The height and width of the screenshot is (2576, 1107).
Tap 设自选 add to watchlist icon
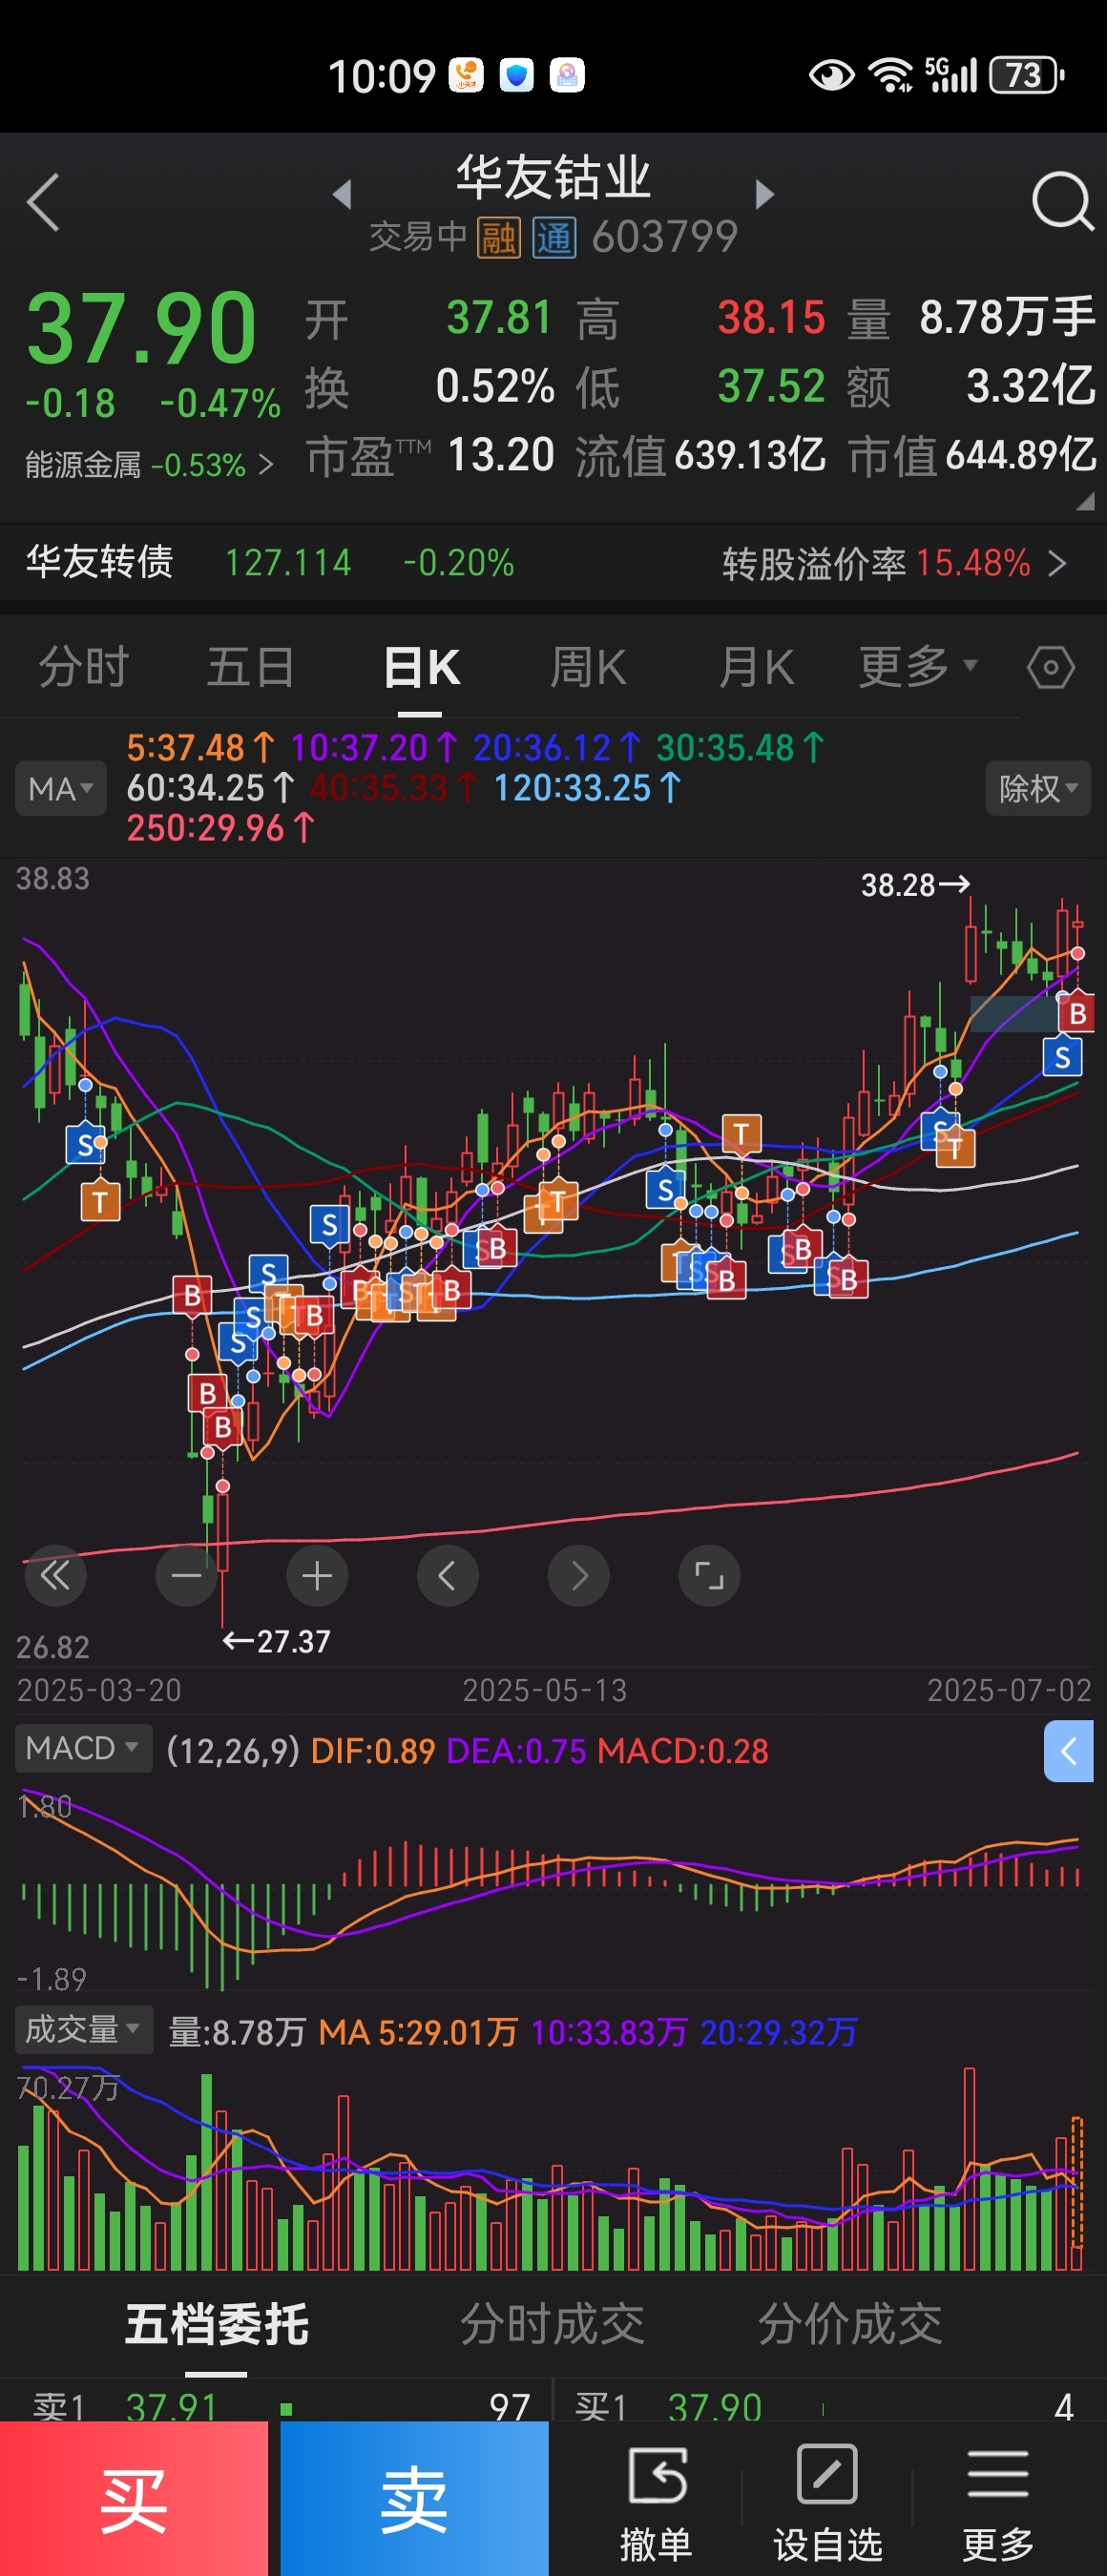[x=827, y=2503]
